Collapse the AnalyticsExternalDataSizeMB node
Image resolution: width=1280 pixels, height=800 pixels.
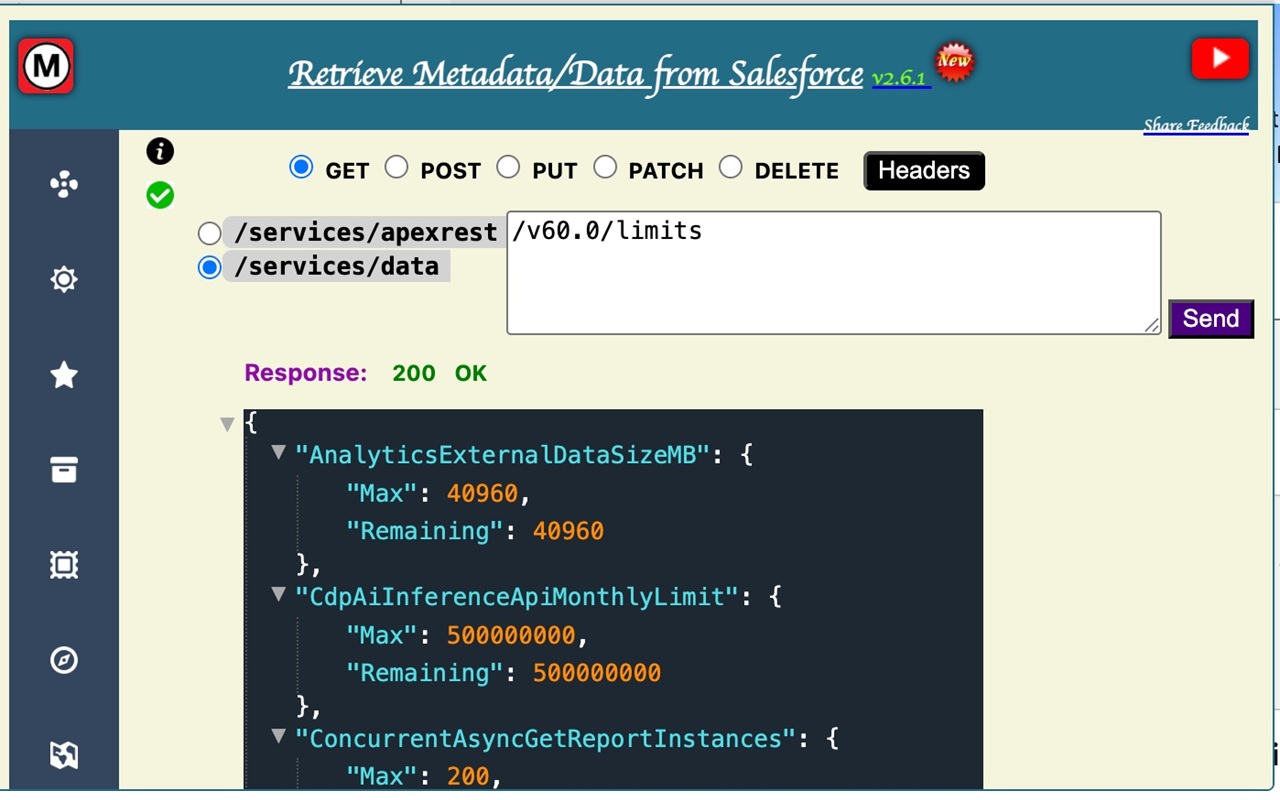279,453
